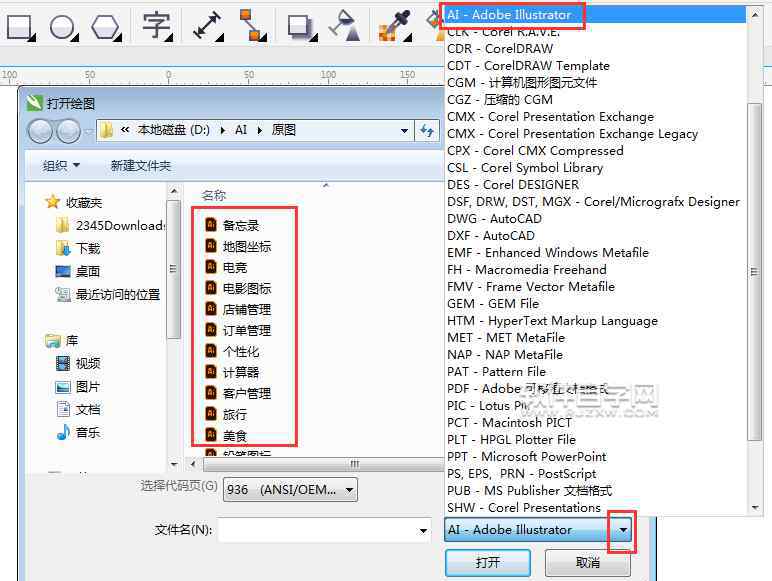This screenshot has width=772, height=581.
Task: Open 下载 in favorites
Action: [79, 248]
